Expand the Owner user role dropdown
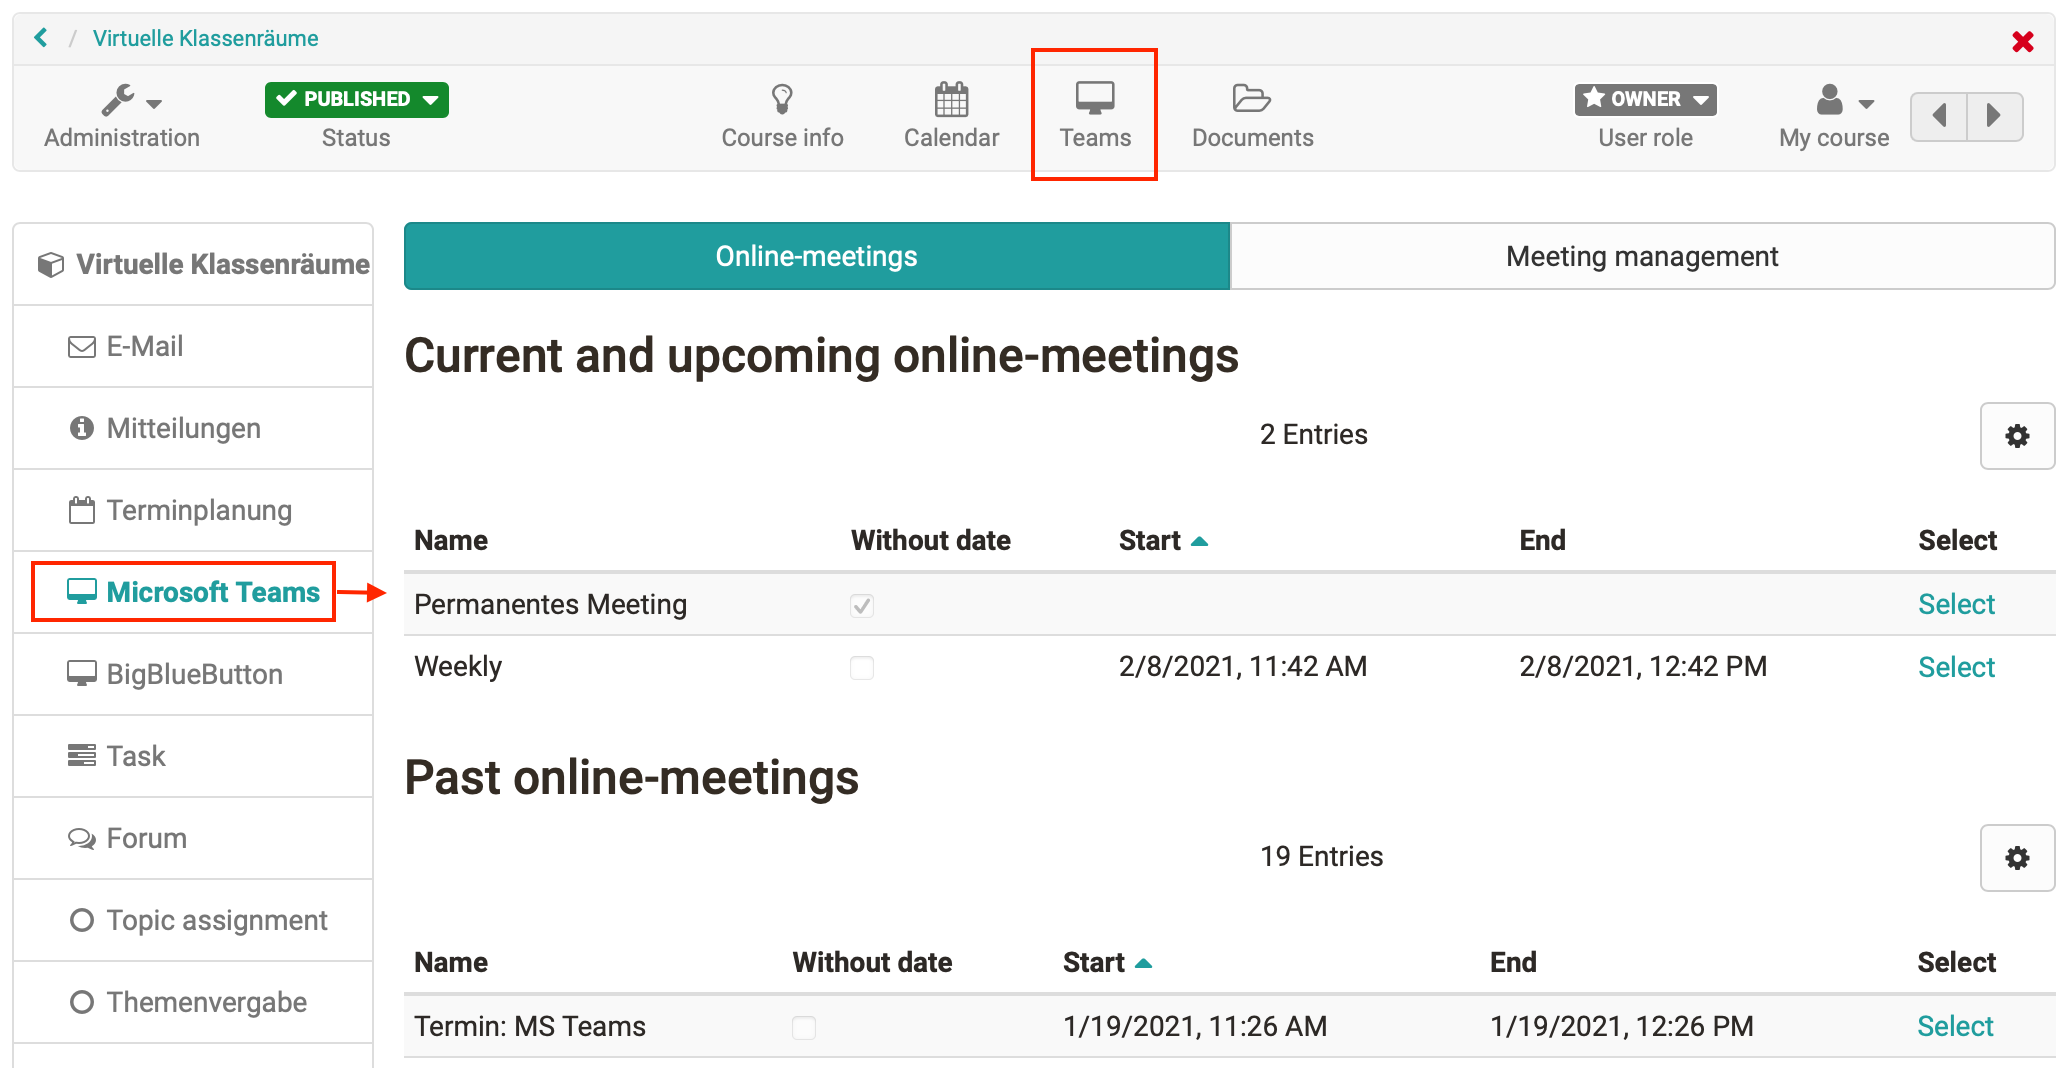Screen dimensions: 2066x1068 pyautogui.click(x=1645, y=99)
